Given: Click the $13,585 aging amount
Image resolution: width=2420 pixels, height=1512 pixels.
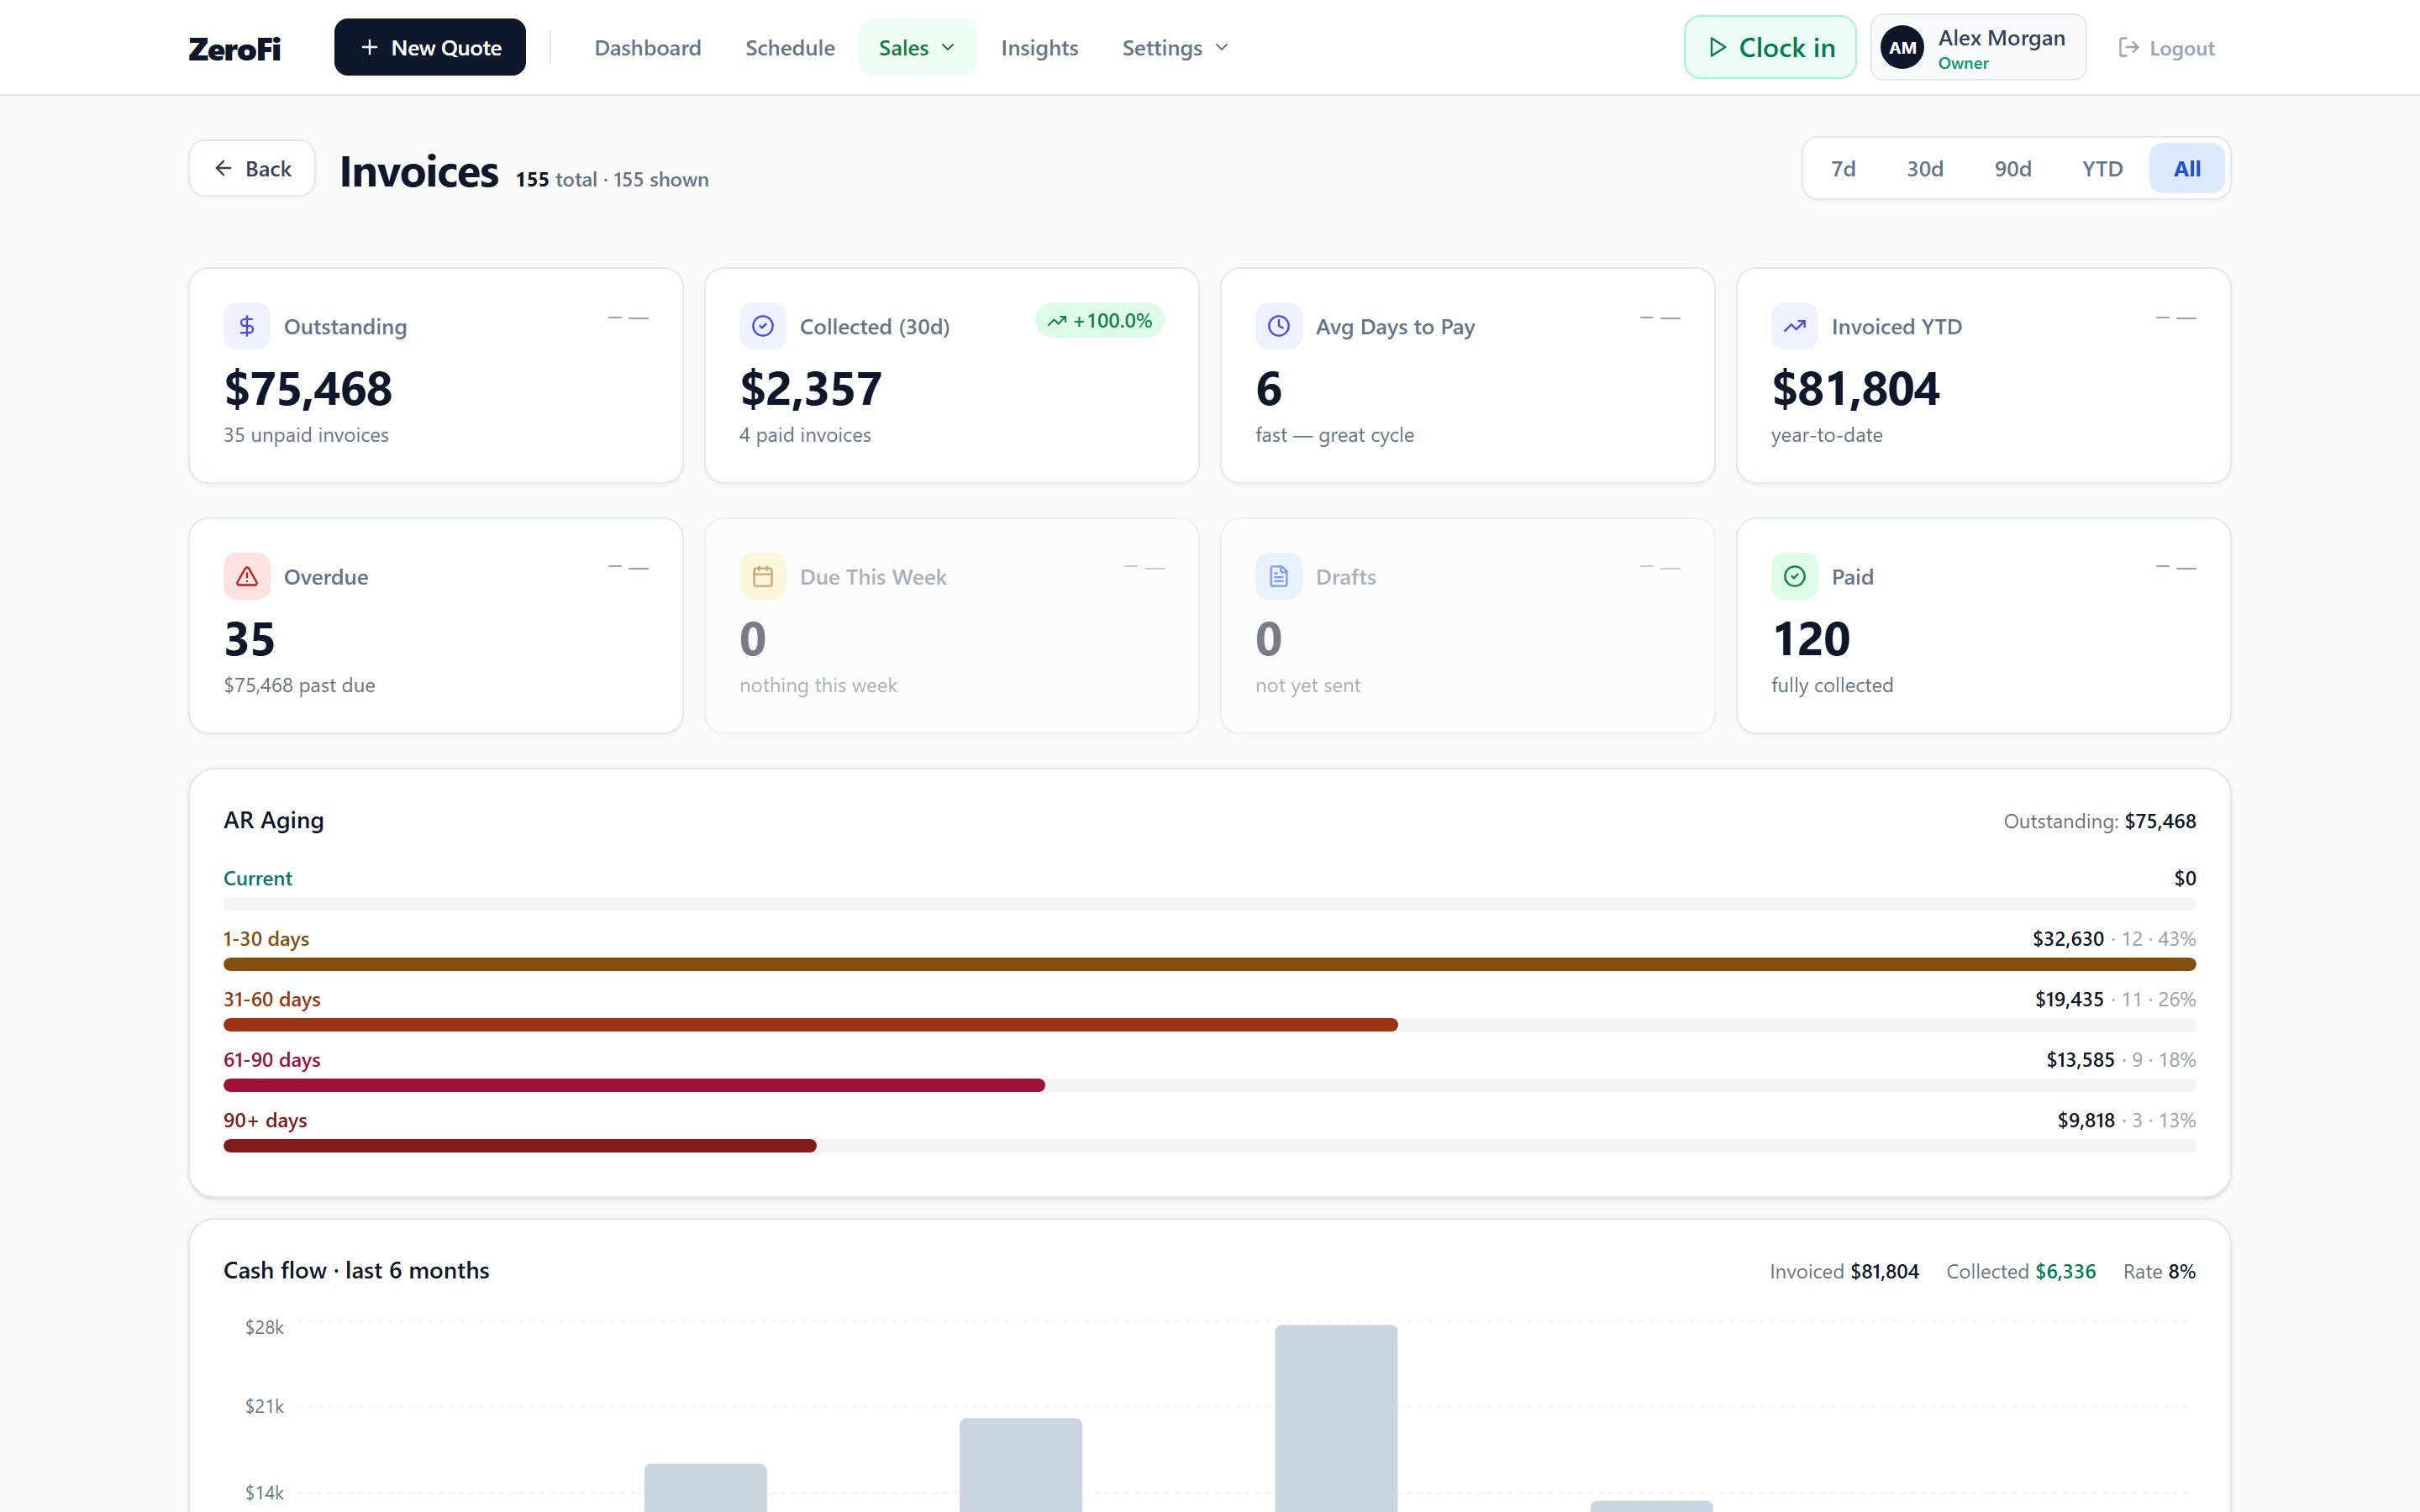Looking at the screenshot, I should coord(2080,1060).
